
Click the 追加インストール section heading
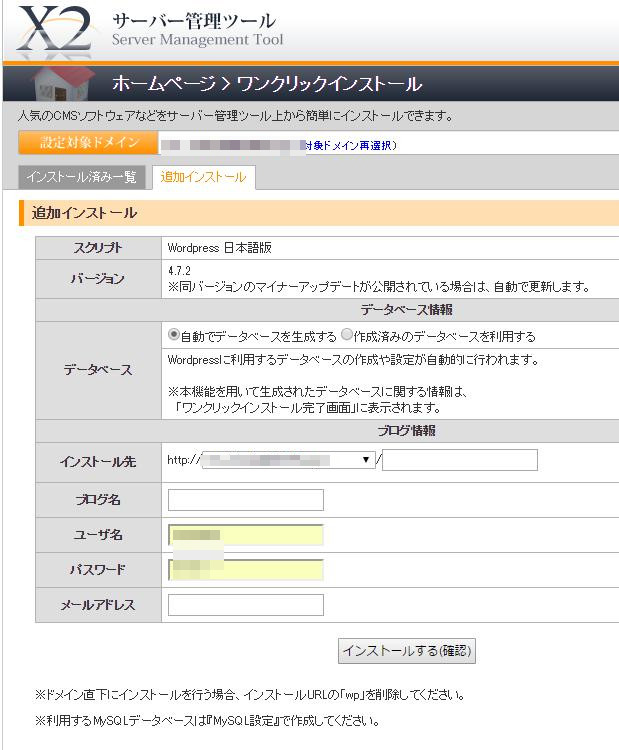84,213
